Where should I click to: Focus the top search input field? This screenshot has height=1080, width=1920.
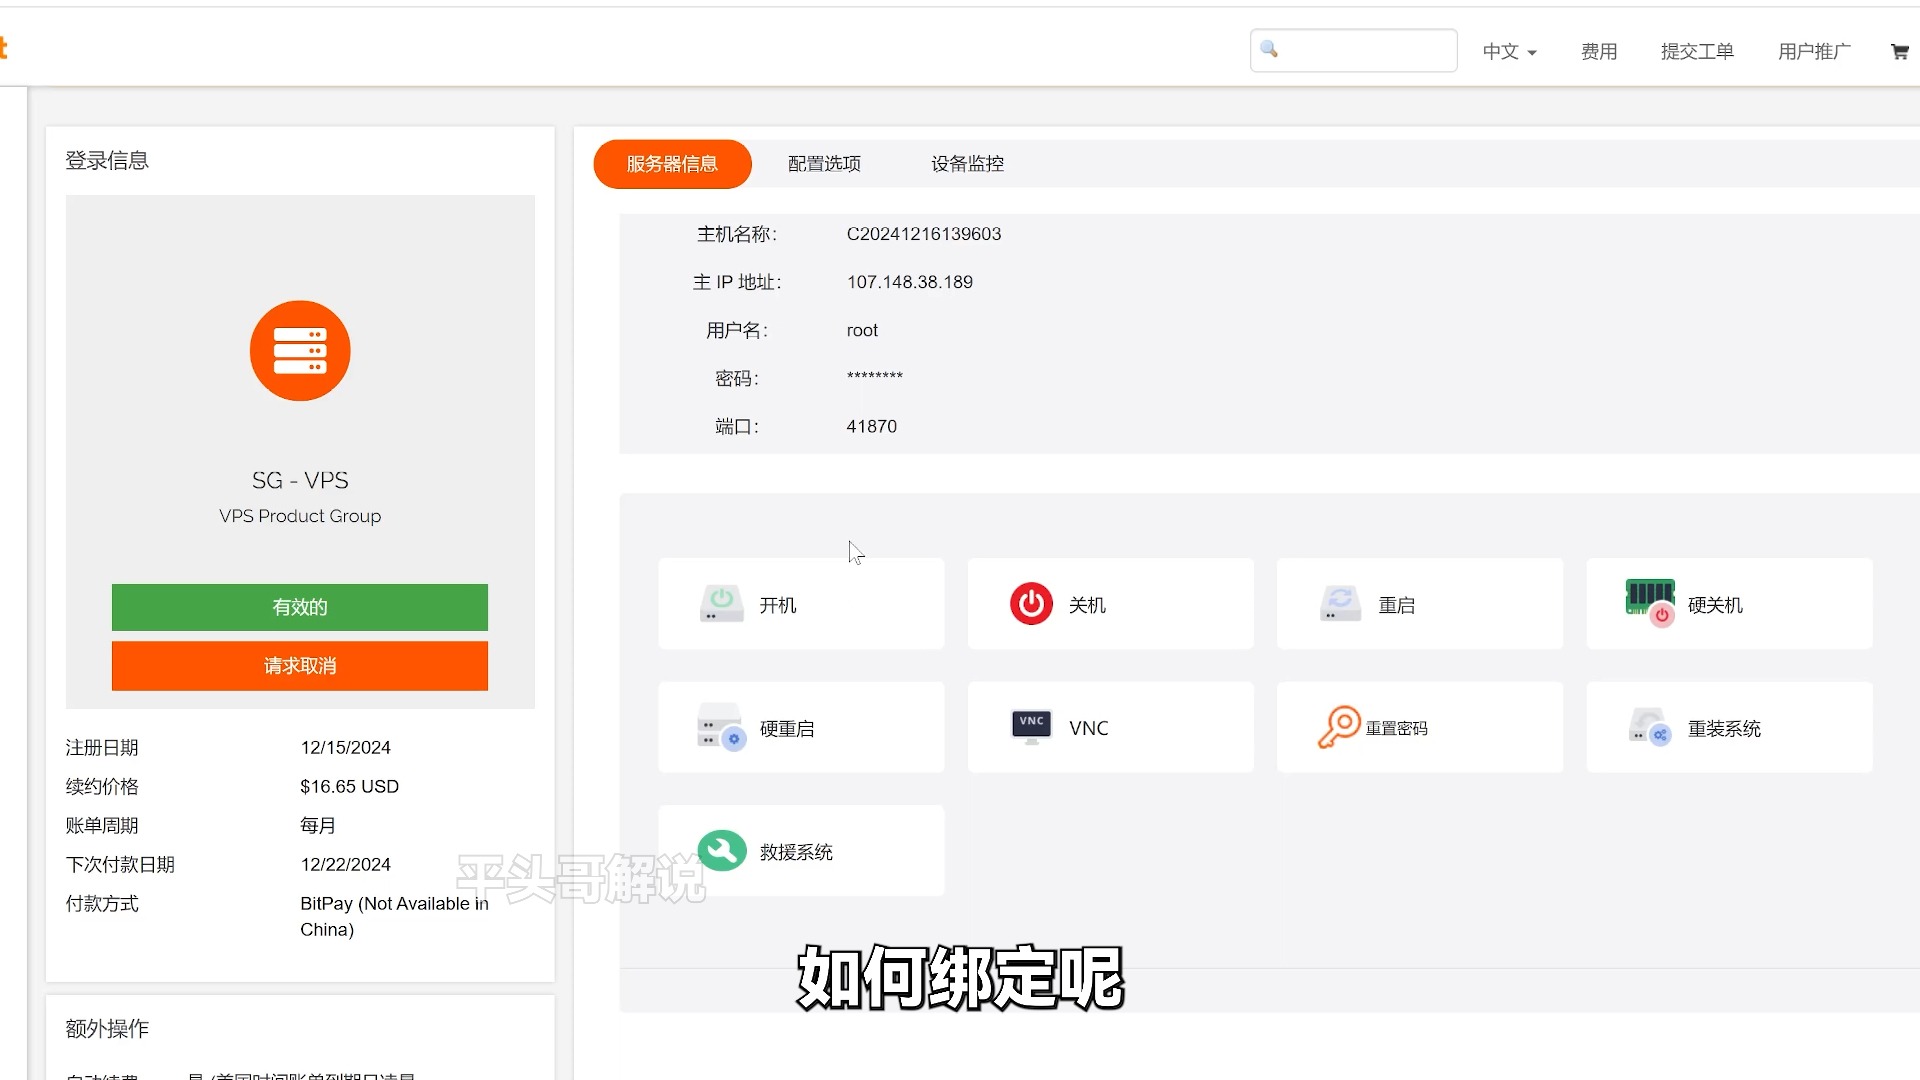(x=1353, y=50)
